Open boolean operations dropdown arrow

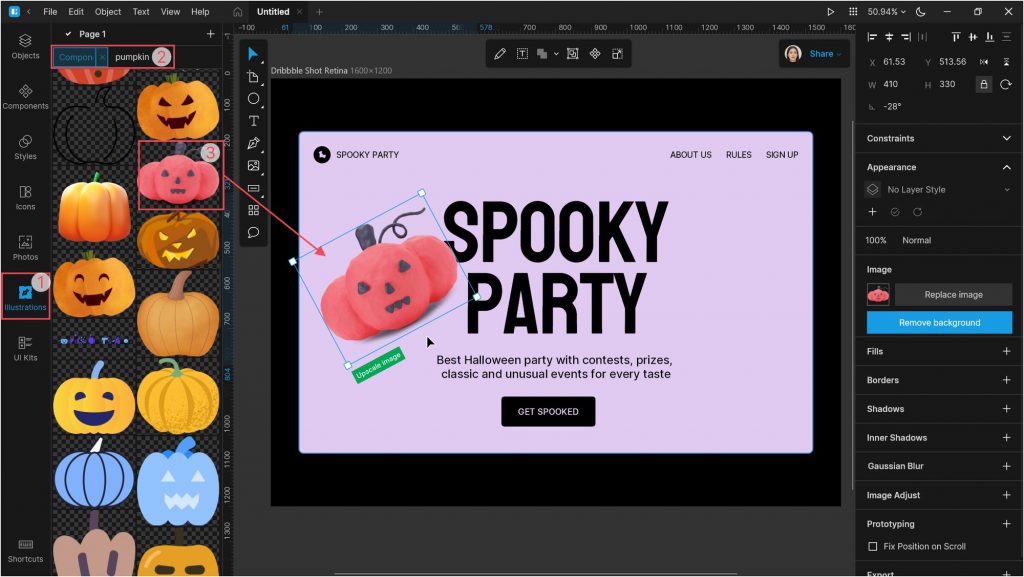(x=556, y=54)
